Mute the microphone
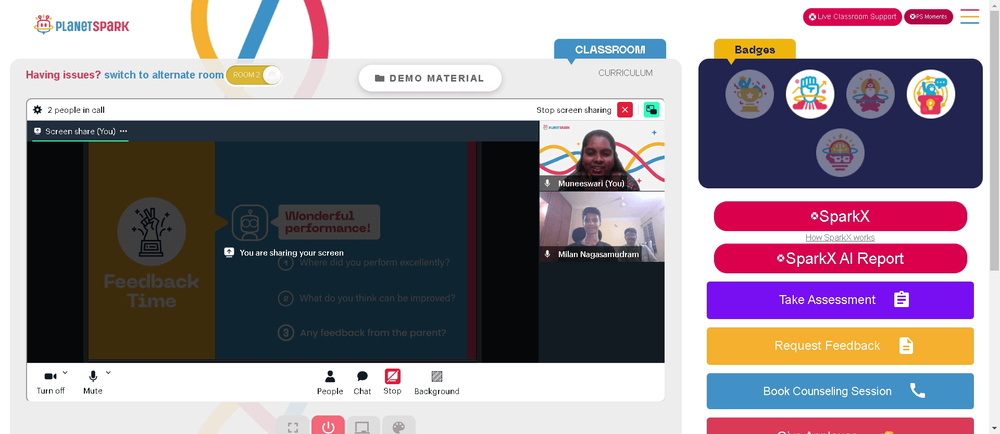This screenshot has height=434, width=1000. [92, 382]
